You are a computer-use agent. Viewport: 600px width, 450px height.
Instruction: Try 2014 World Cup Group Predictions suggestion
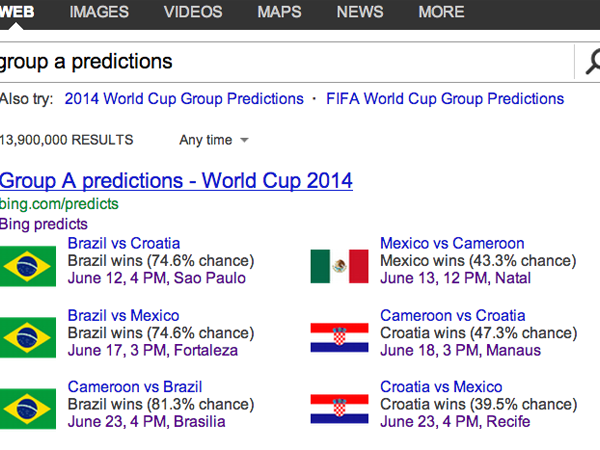point(183,99)
